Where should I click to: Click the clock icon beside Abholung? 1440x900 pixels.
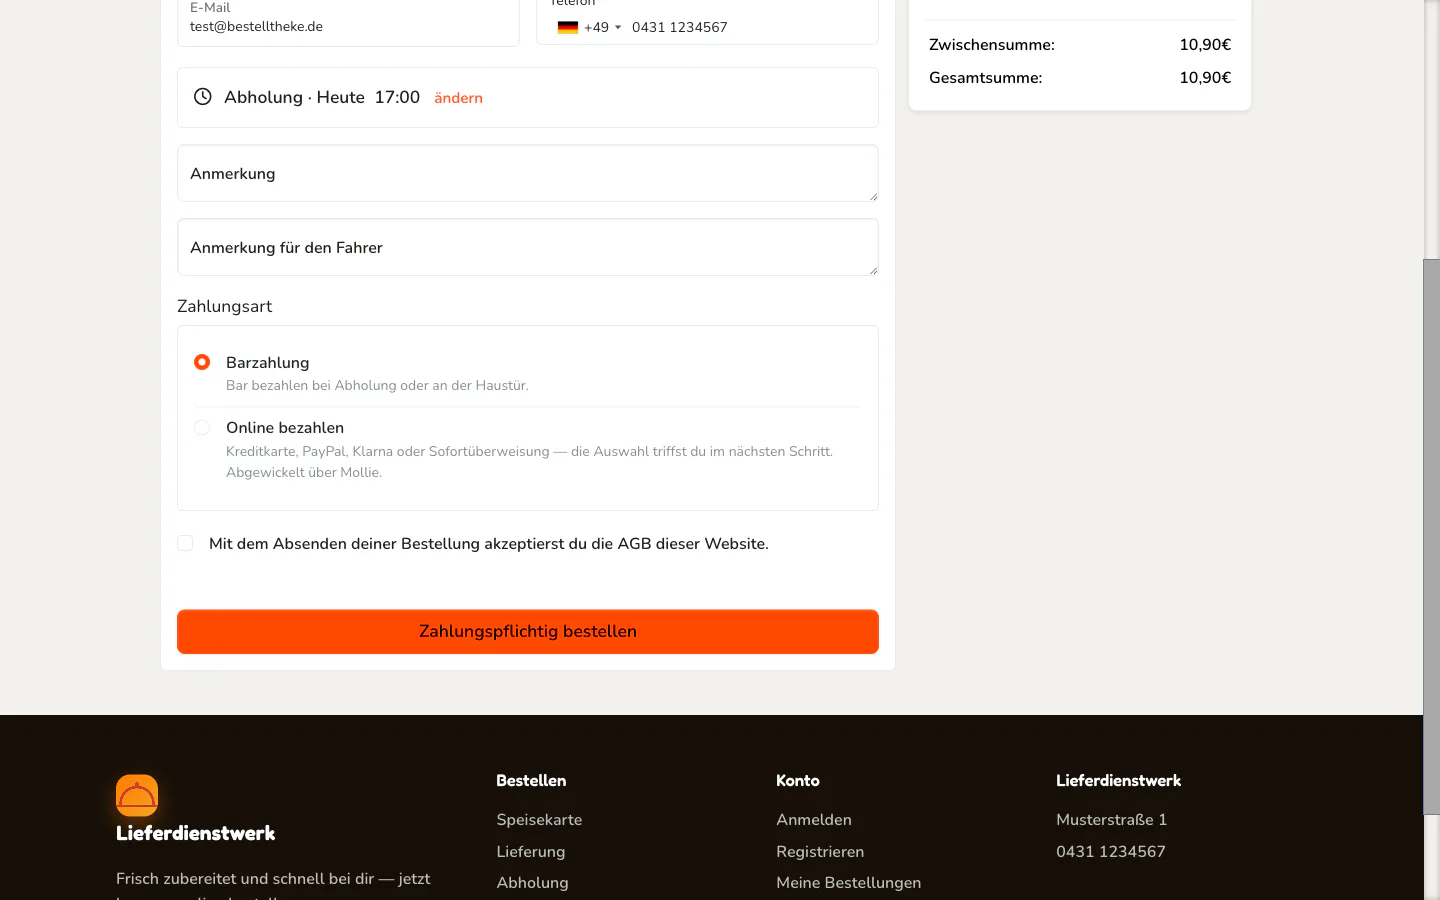click(x=202, y=97)
